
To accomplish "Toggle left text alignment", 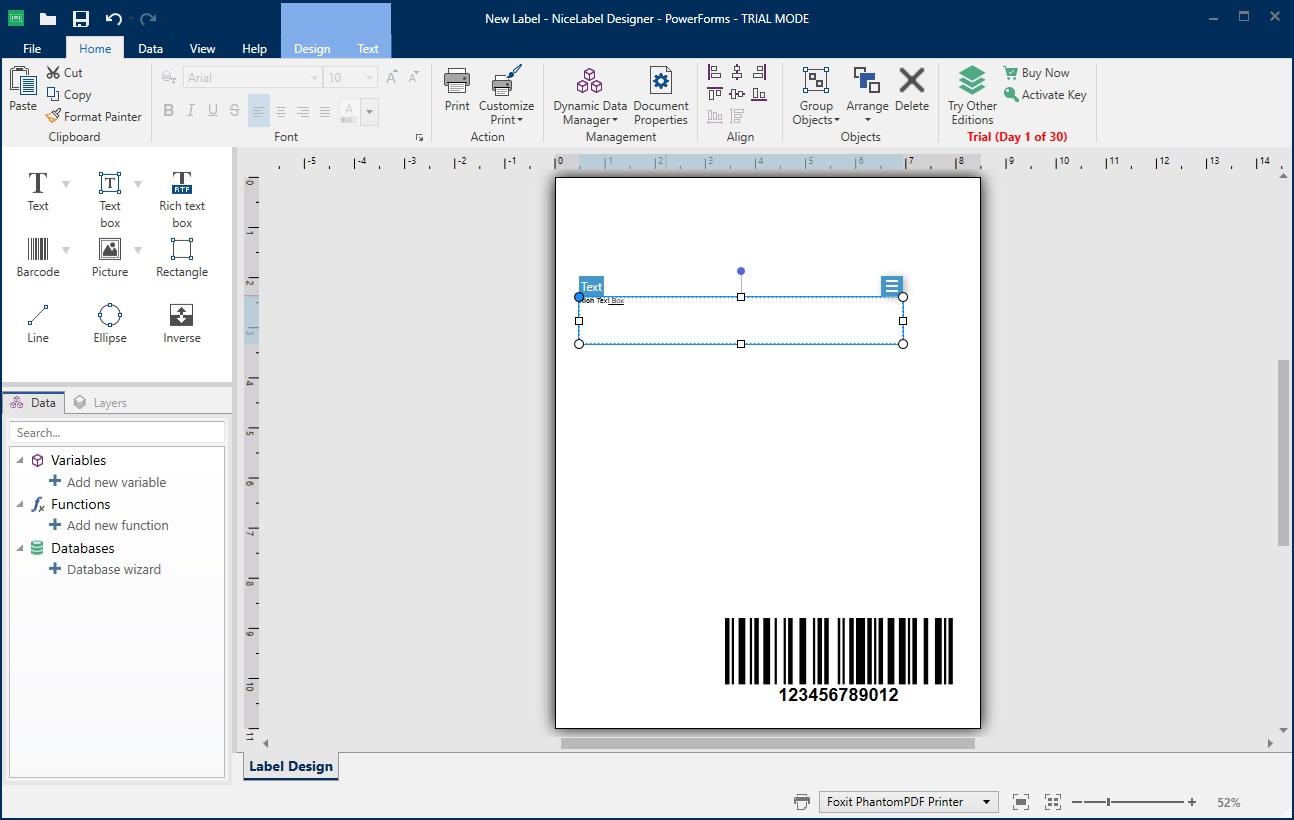I will pyautogui.click(x=259, y=111).
